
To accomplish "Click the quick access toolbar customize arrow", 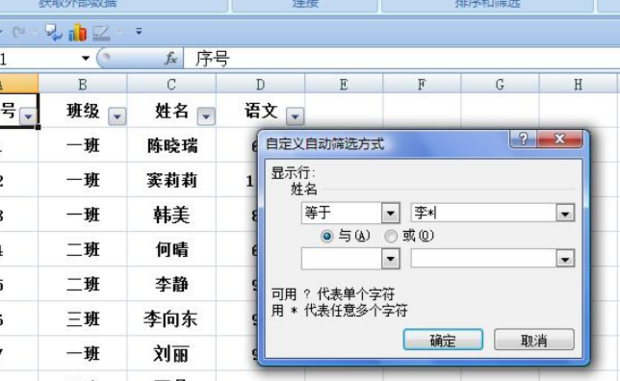I will pyautogui.click(x=139, y=31).
